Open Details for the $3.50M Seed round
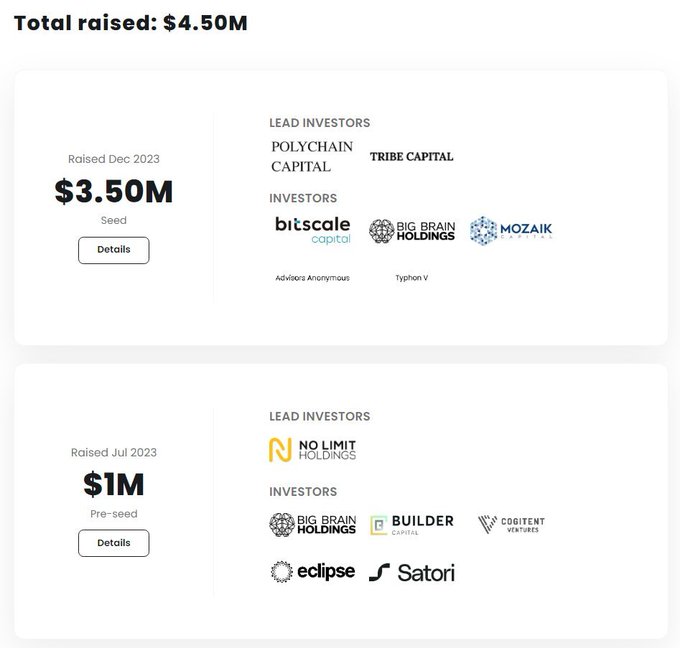Viewport: 680px width, 648px height. point(114,250)
